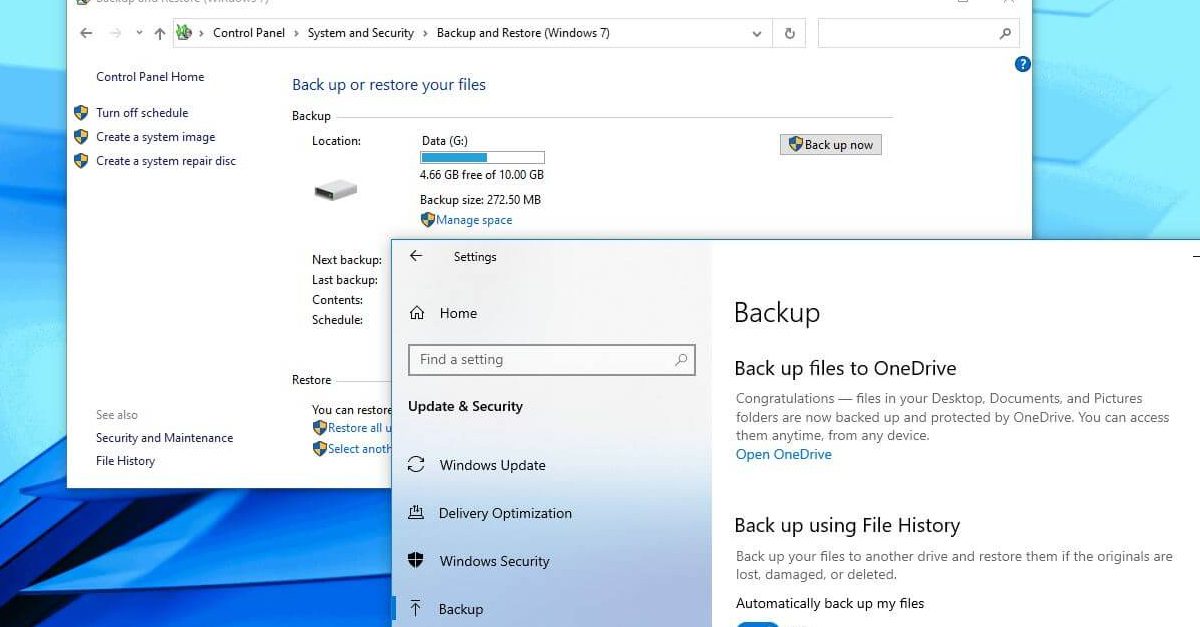This screenshot has height=627, width=1200.
Task: Click the Settings back arrow
Action: (416, 256)
